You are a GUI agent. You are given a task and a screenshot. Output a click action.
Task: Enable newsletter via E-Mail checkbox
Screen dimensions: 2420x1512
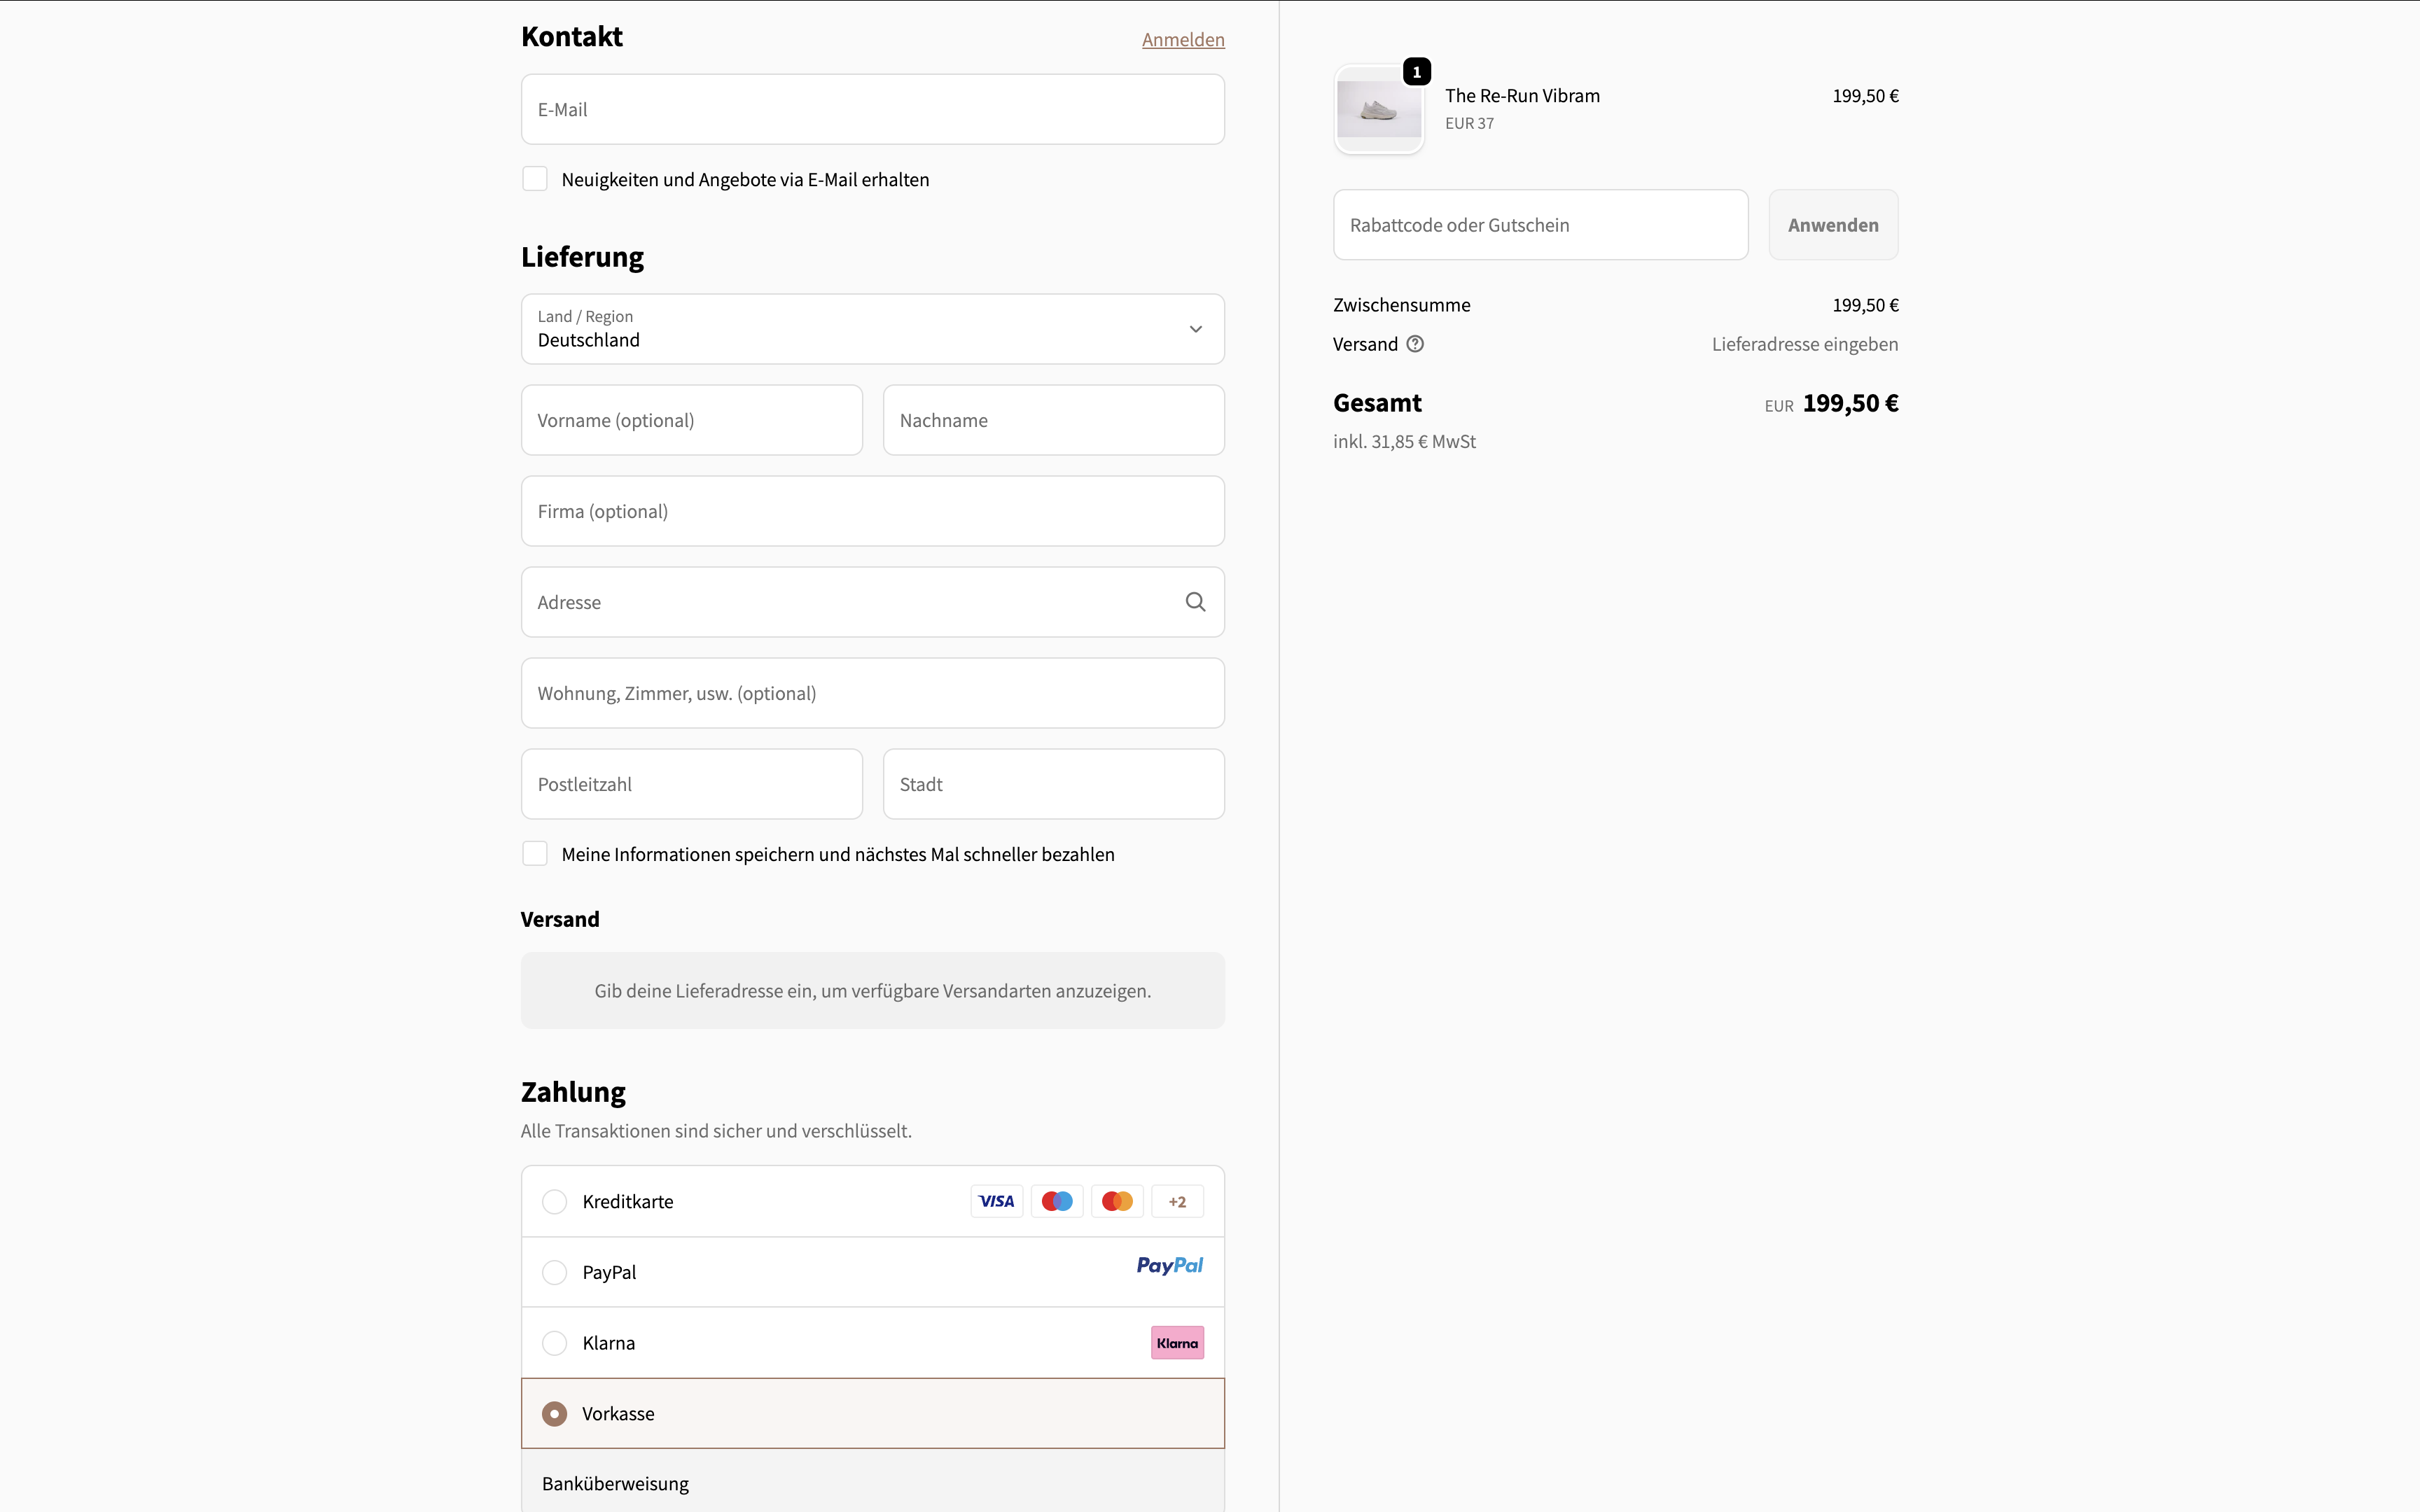tap(535, 179)
